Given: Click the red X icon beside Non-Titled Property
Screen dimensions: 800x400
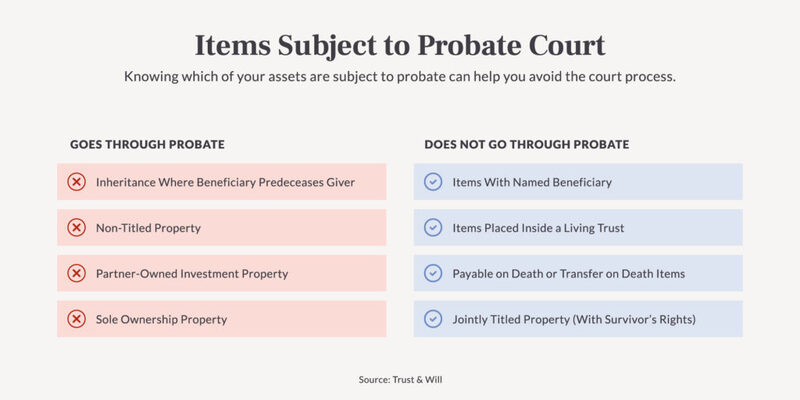Looking at the screenshot, I should tap(77, 228).
